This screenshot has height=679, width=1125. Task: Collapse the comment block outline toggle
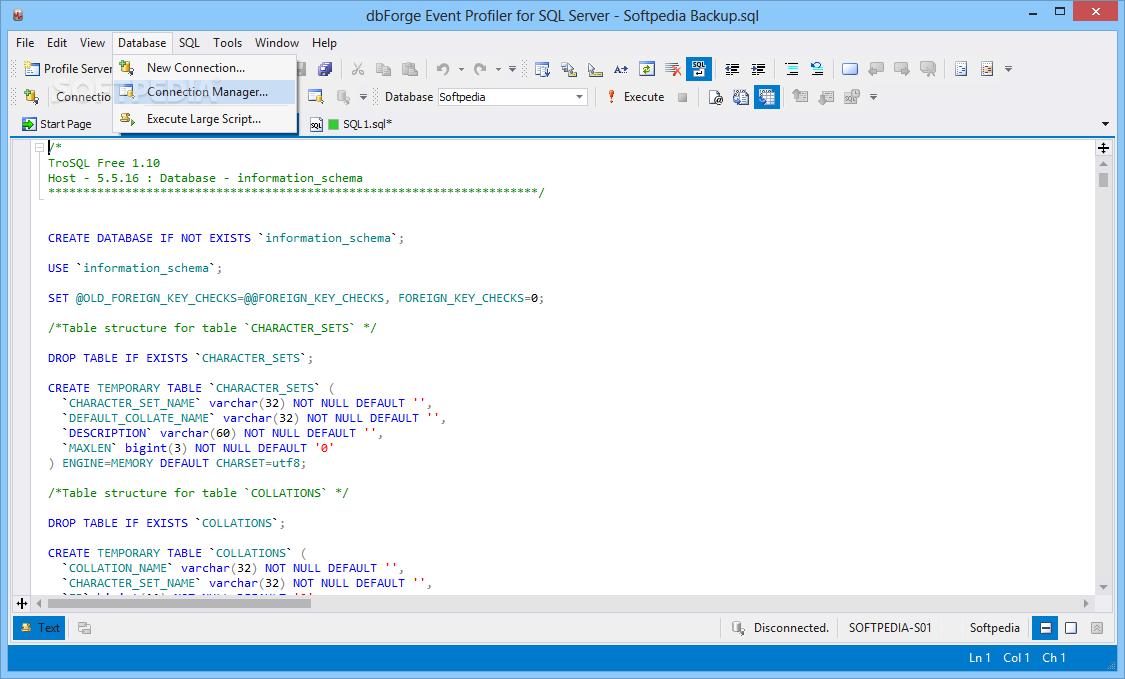click(x=39, y=148)
